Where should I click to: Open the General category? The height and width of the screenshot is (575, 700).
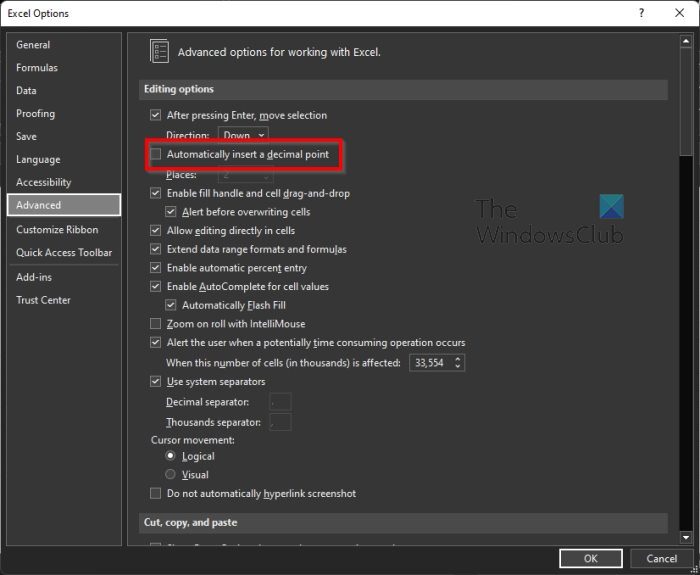pos(64,45)
